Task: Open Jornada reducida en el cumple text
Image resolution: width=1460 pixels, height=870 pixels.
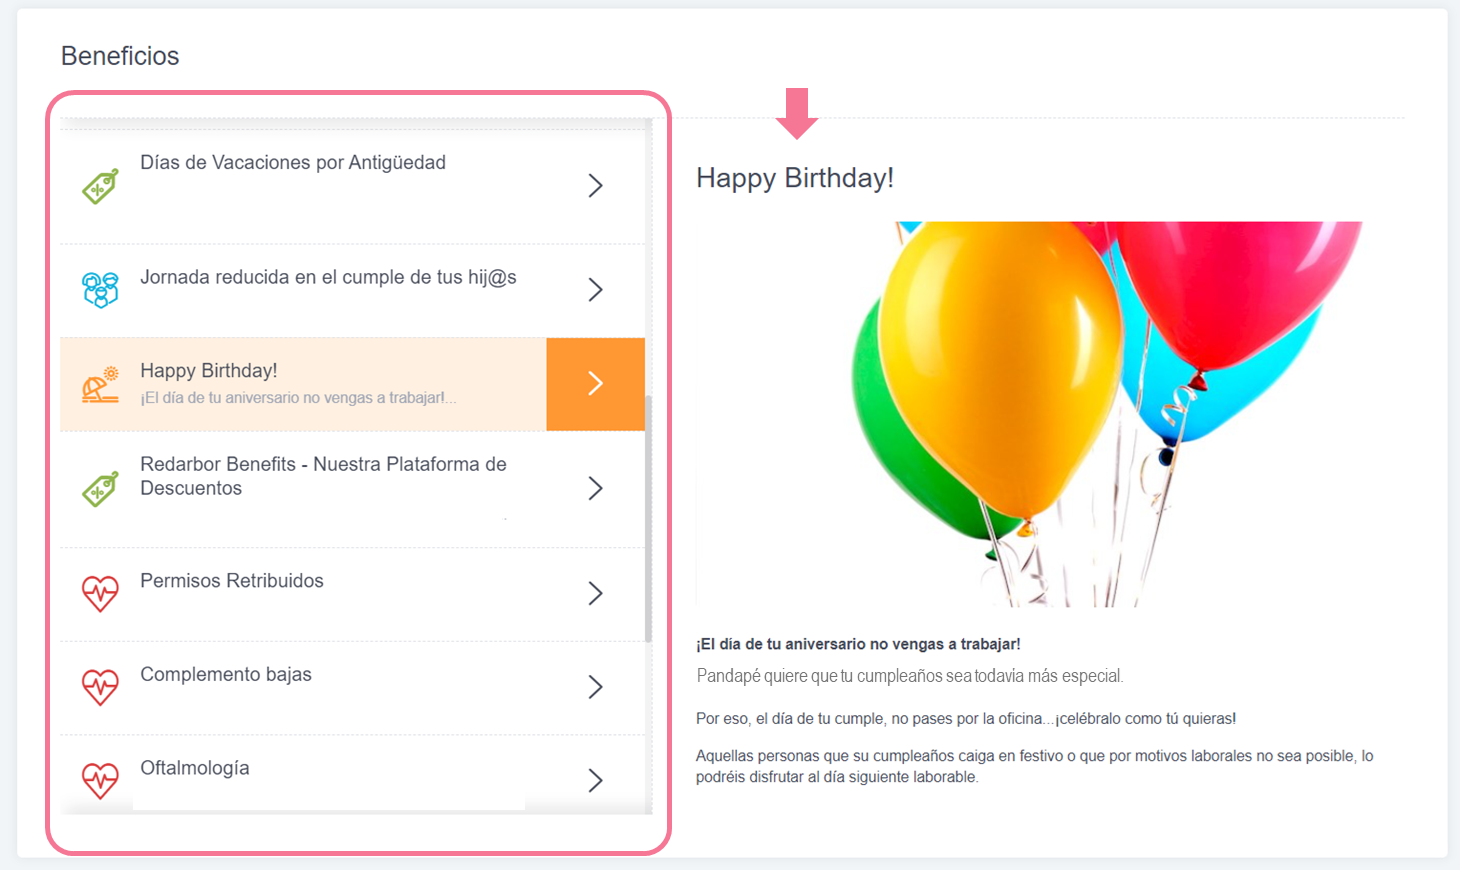Action: click(328, 277)
